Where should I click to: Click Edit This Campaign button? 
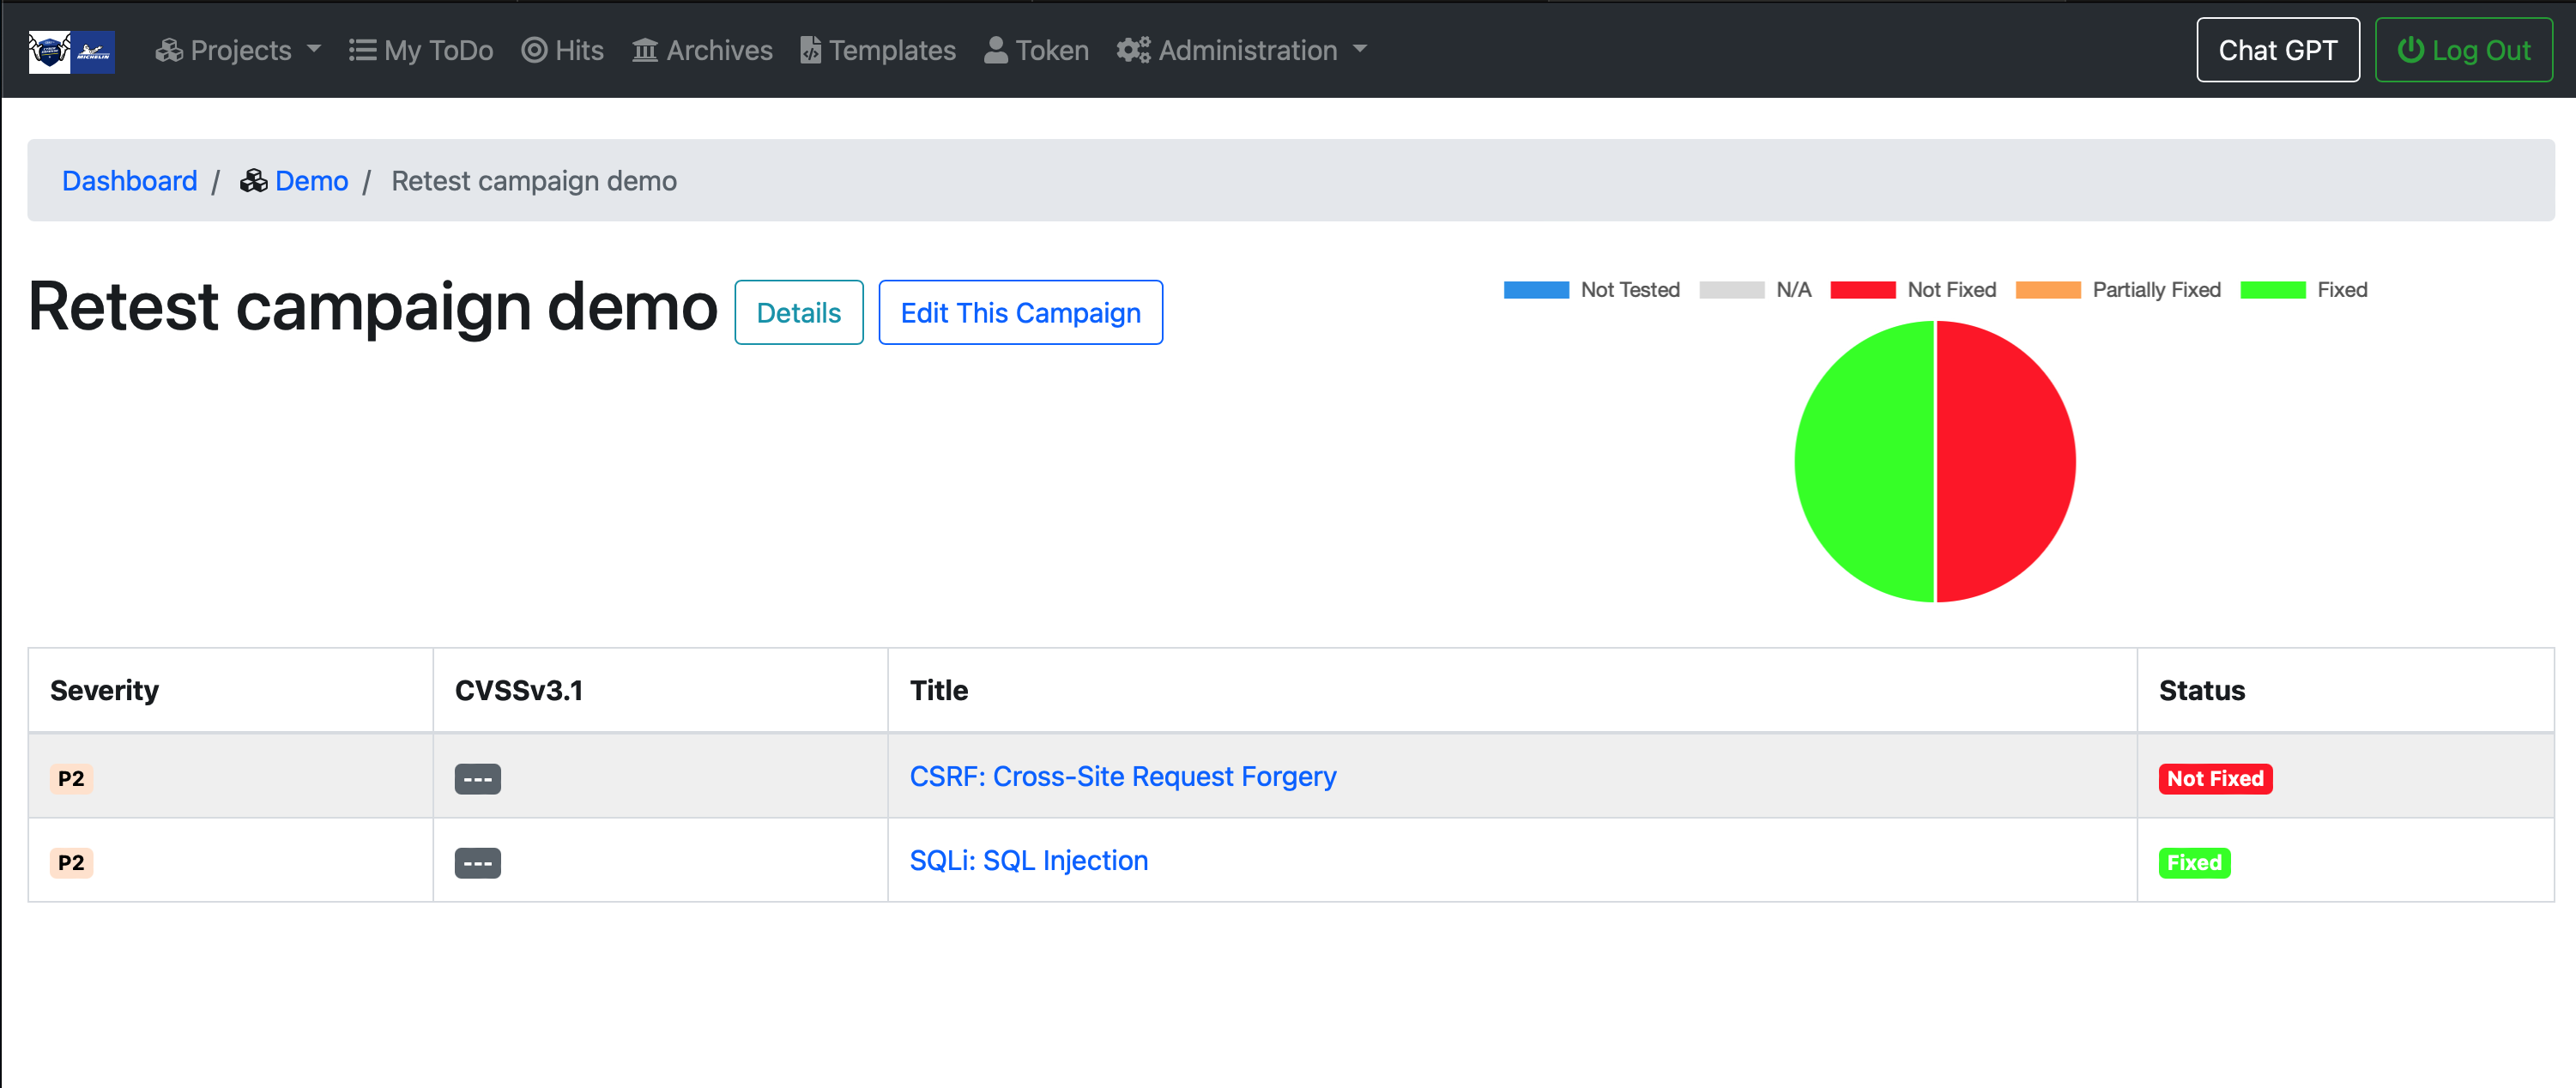pyautogui.click(x=1020, y=313)
